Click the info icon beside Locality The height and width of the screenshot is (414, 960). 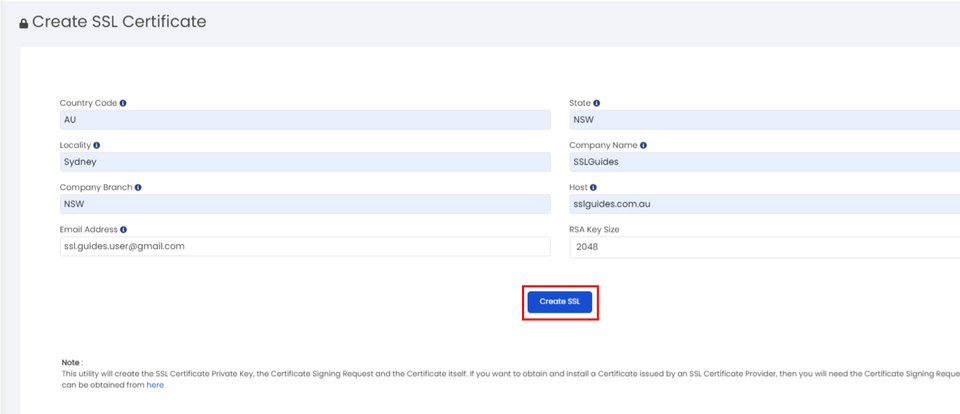point(97,145)
